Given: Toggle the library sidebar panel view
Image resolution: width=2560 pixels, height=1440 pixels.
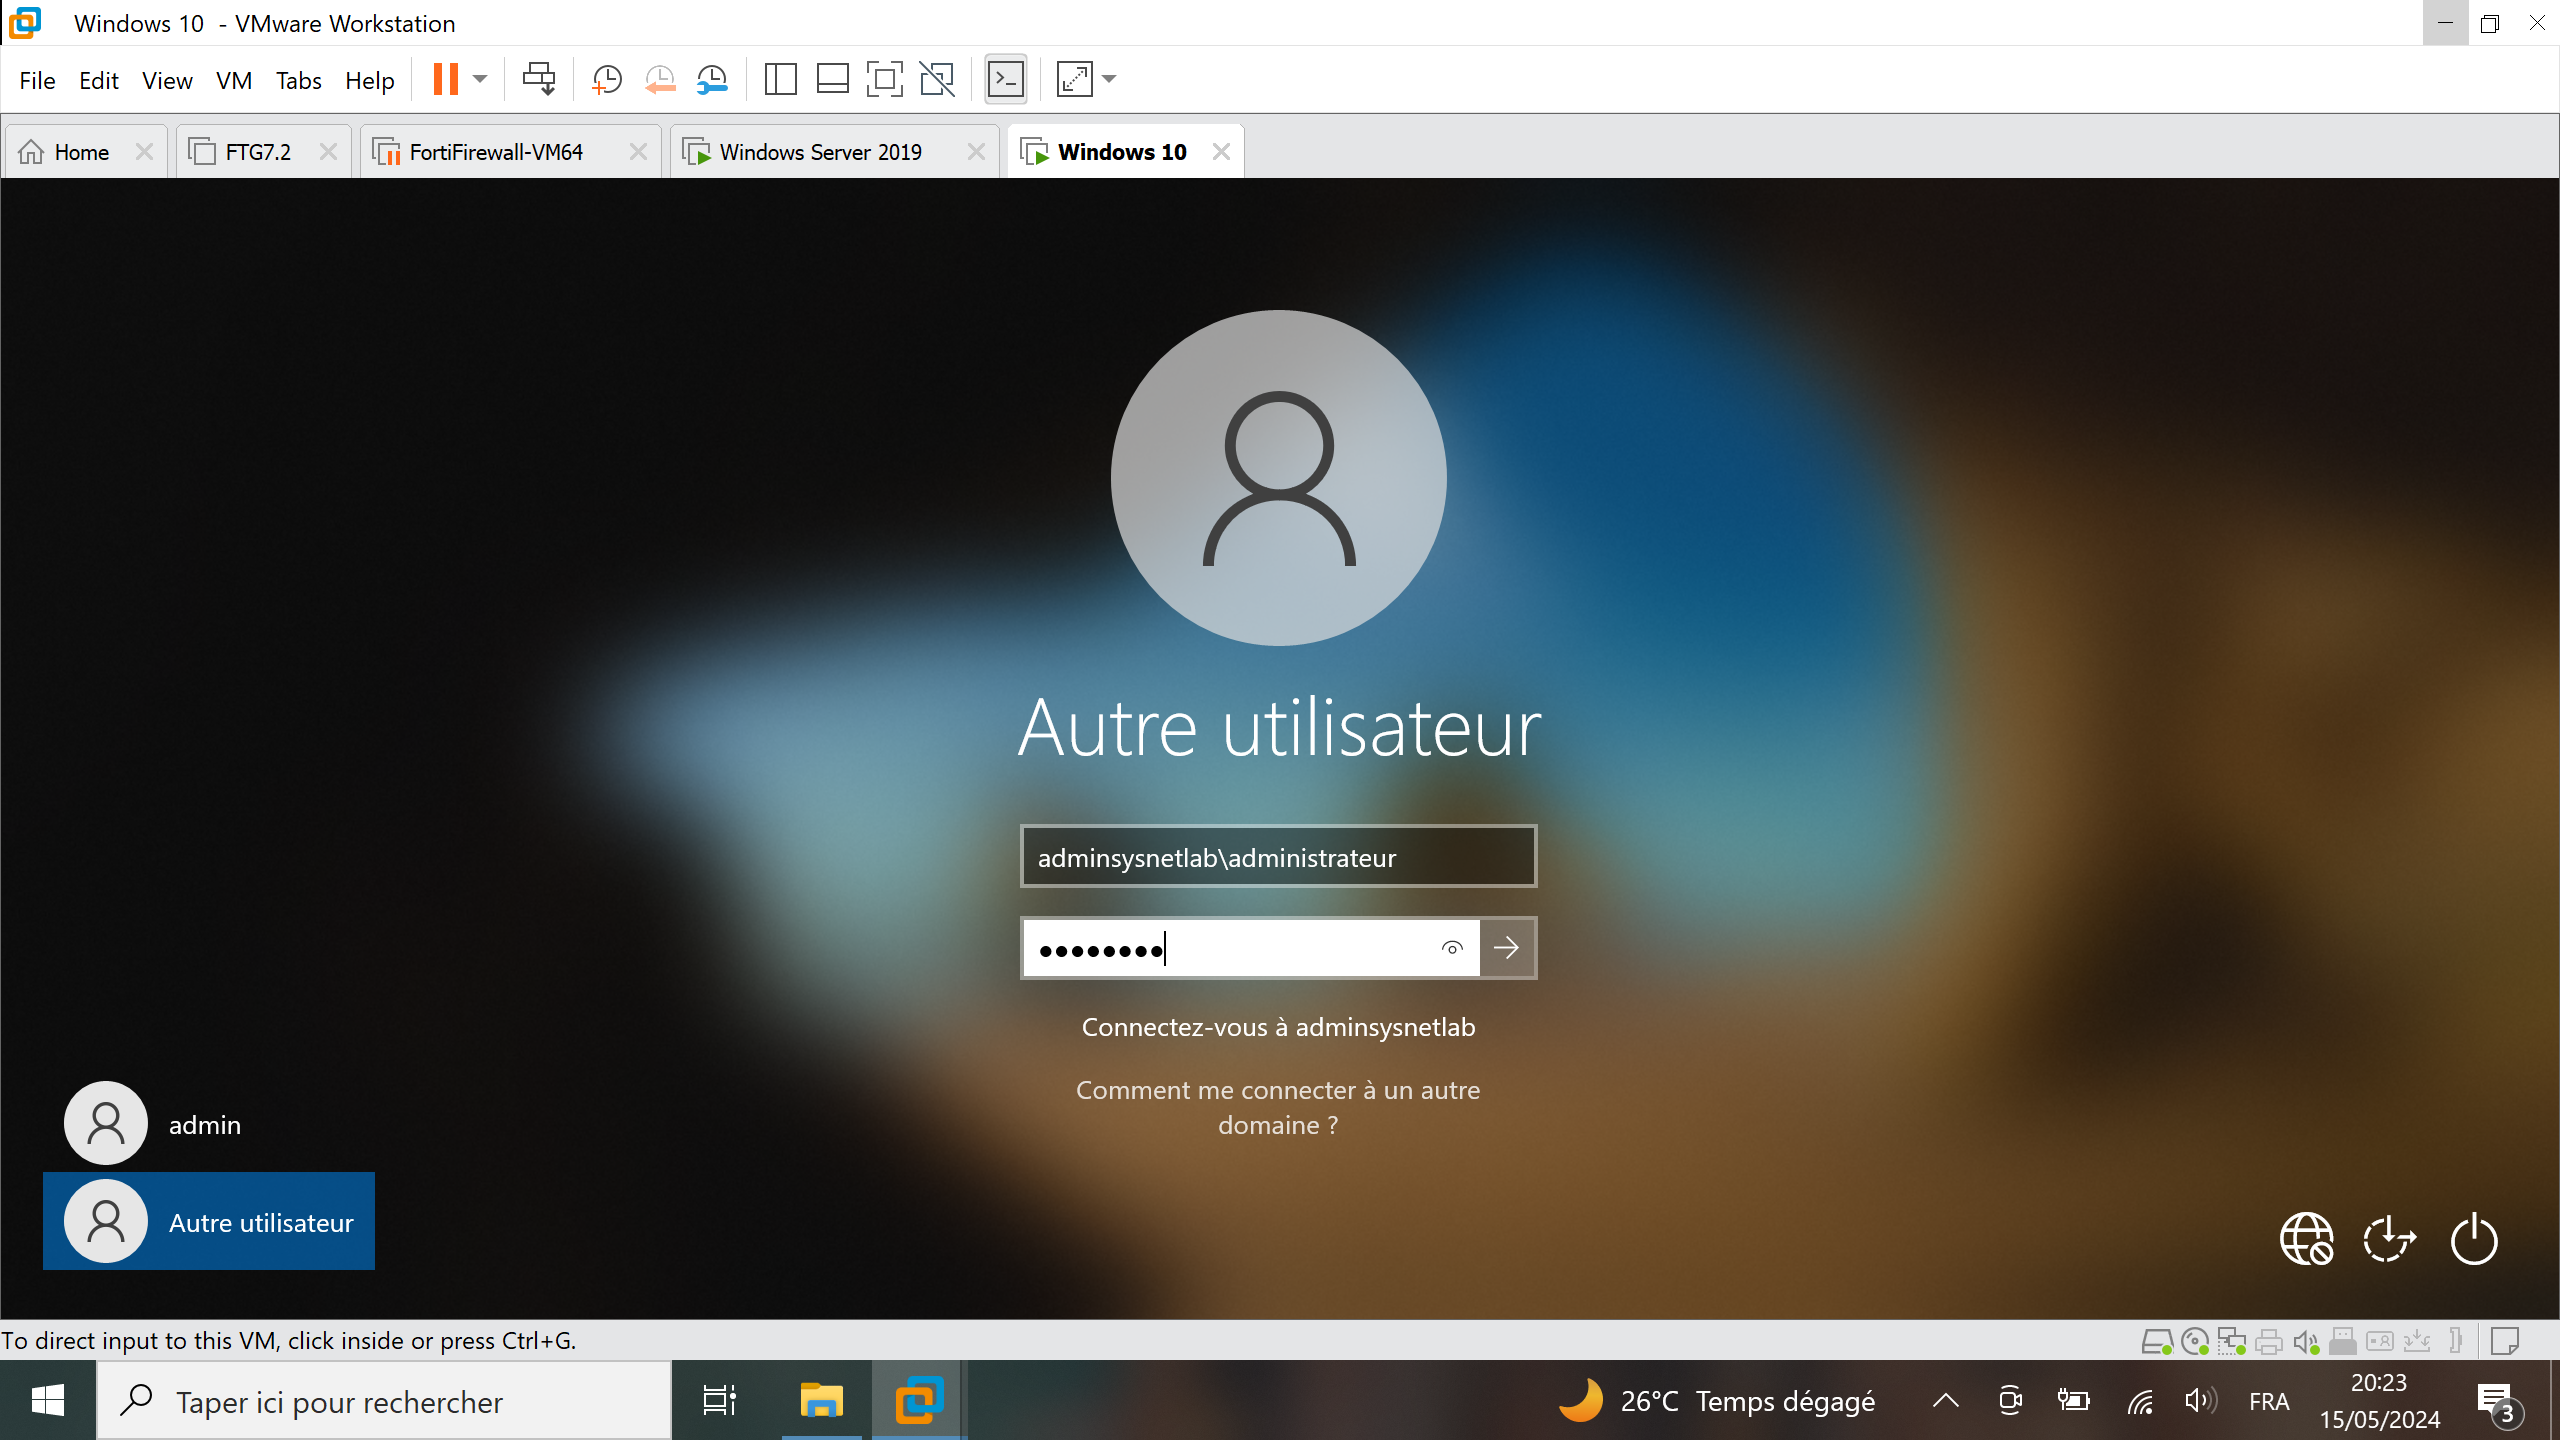Looking at the screenshot, I should pyautogui.click(x=780, y=79).
